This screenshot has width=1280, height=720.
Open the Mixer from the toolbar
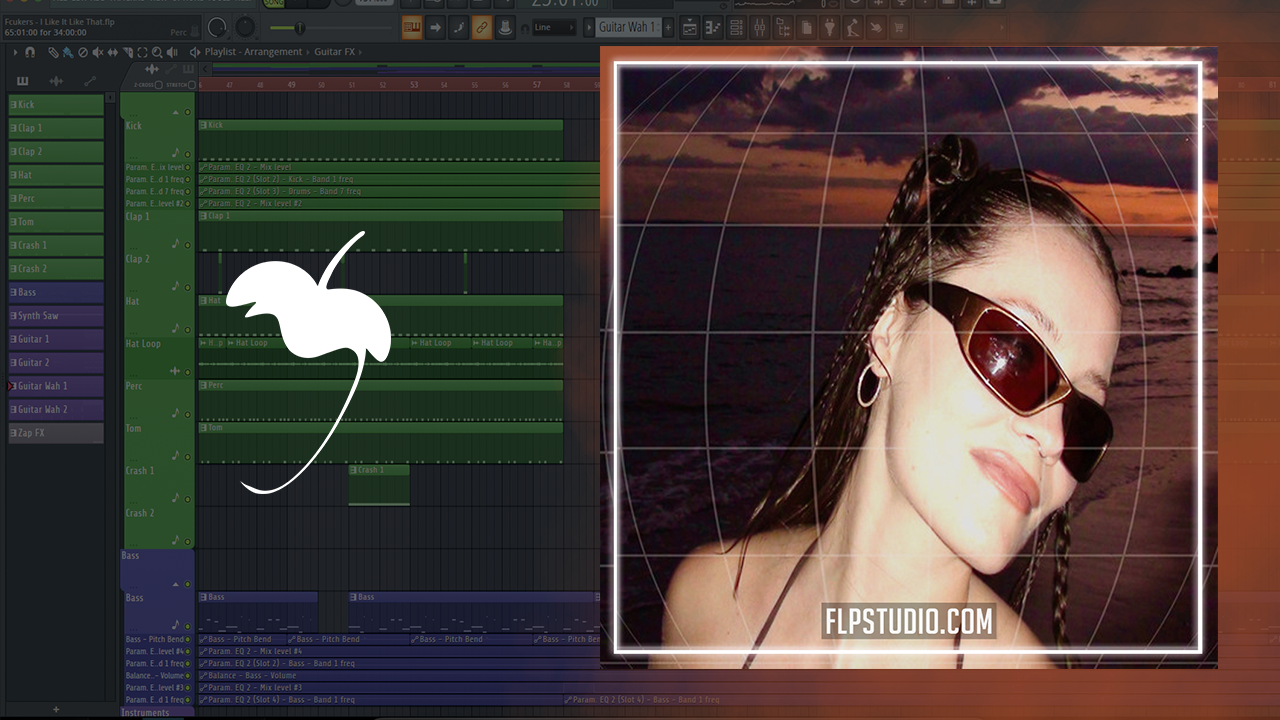coord(760,27)
